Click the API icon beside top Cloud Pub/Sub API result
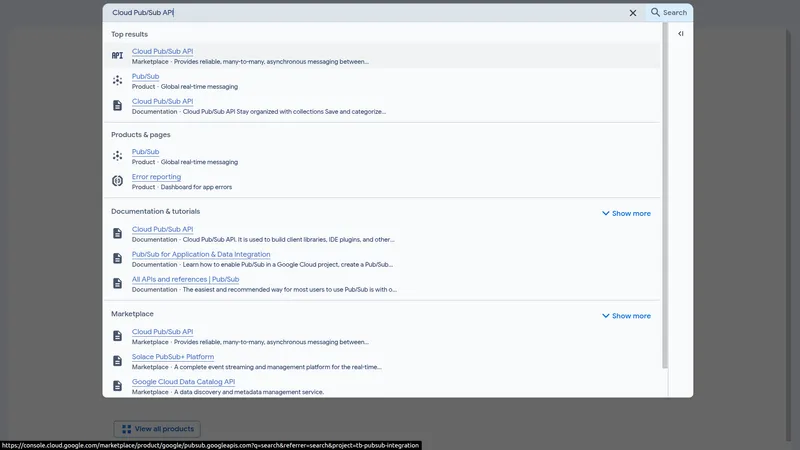 (x=117, y=55)
